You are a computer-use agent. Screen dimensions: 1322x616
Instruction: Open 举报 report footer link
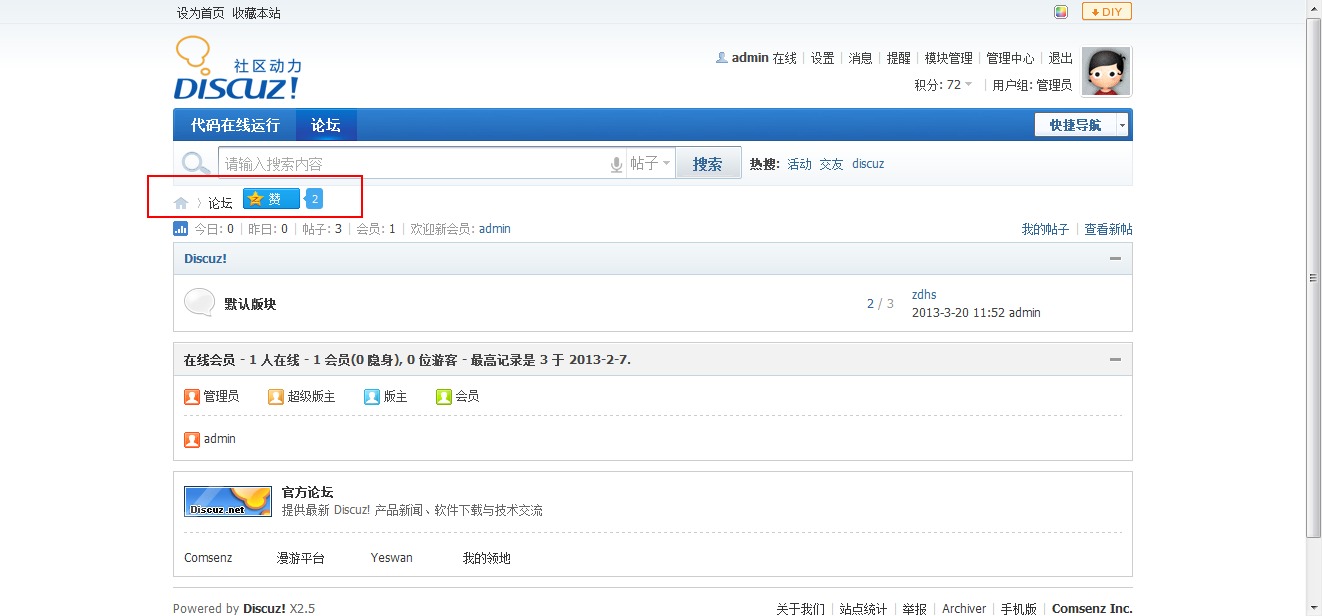[914, 608]
